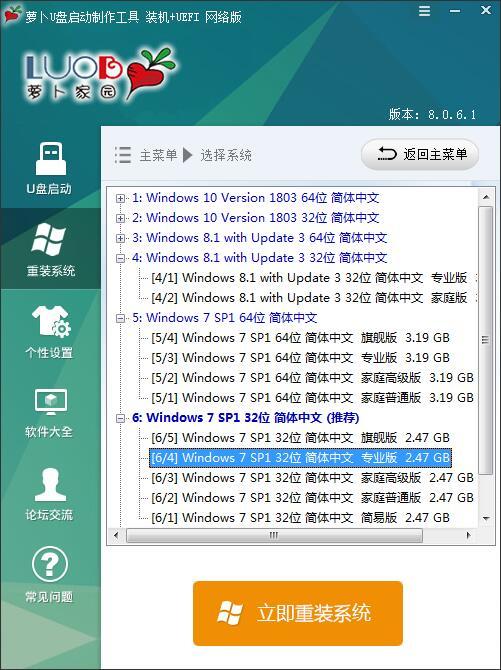Select [4/2] Windows 8.1 32位 家庭版
The image size is (501, 670).
pos(313,298)
